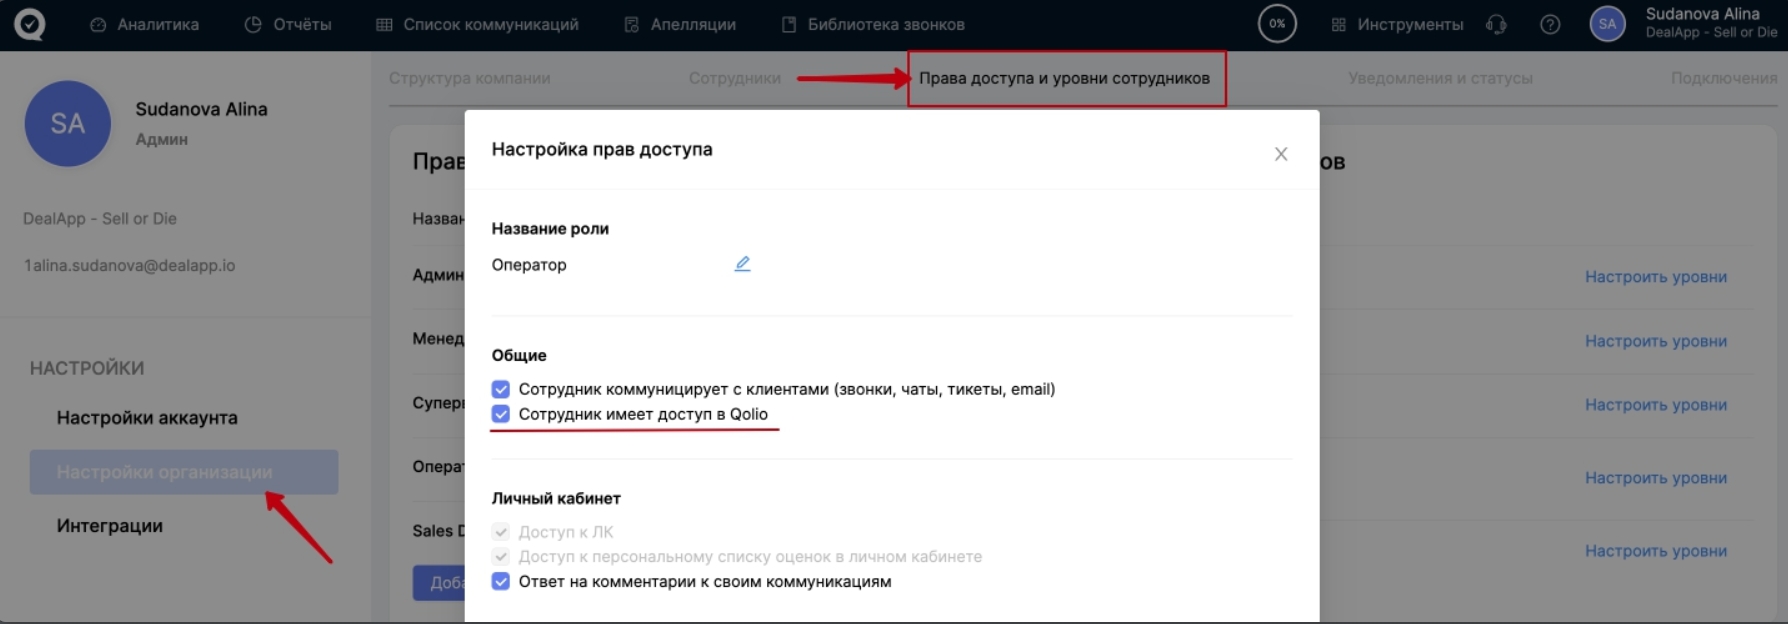The image size is (1788, 624).
Task: Click the Qolio logo icon
Action: point(29,24)
